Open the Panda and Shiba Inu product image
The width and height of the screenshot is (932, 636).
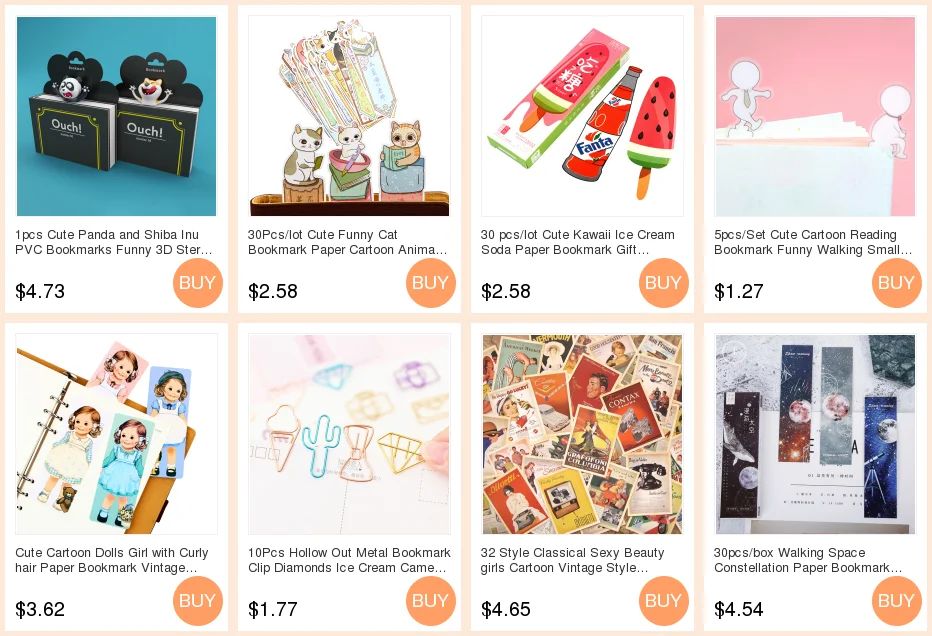116,116
